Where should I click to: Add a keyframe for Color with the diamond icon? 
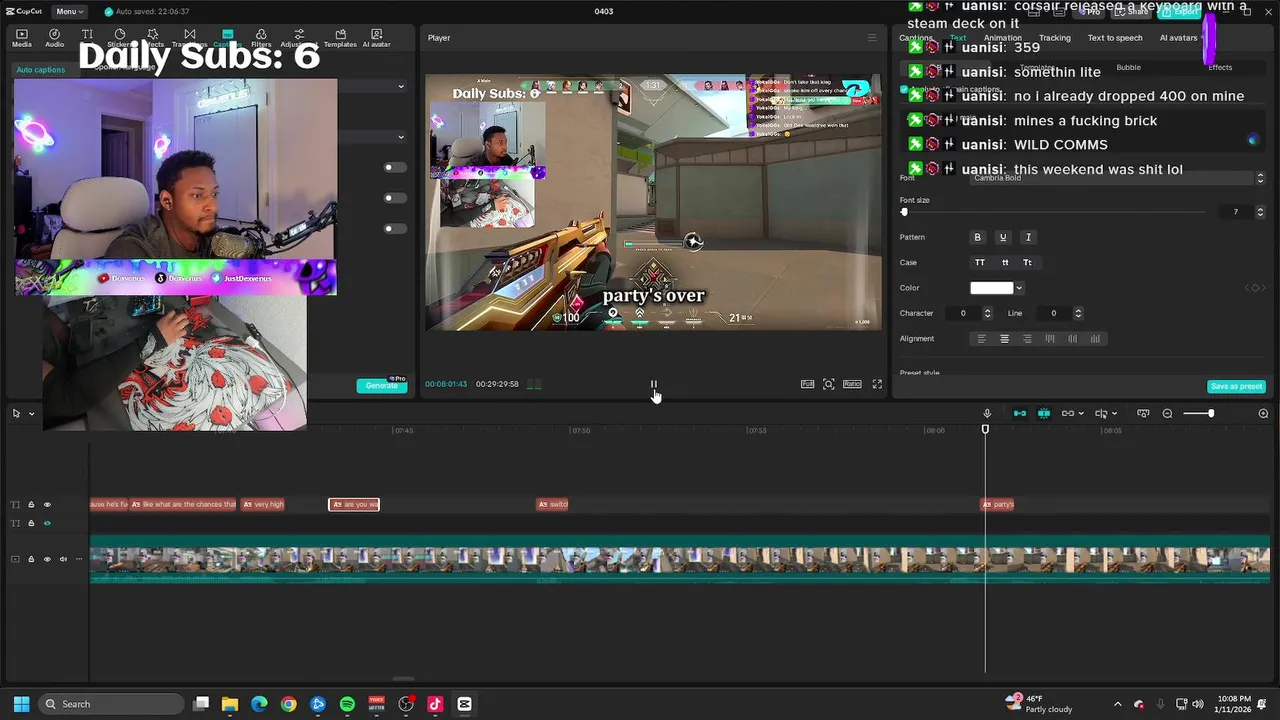click(1254, 288)
